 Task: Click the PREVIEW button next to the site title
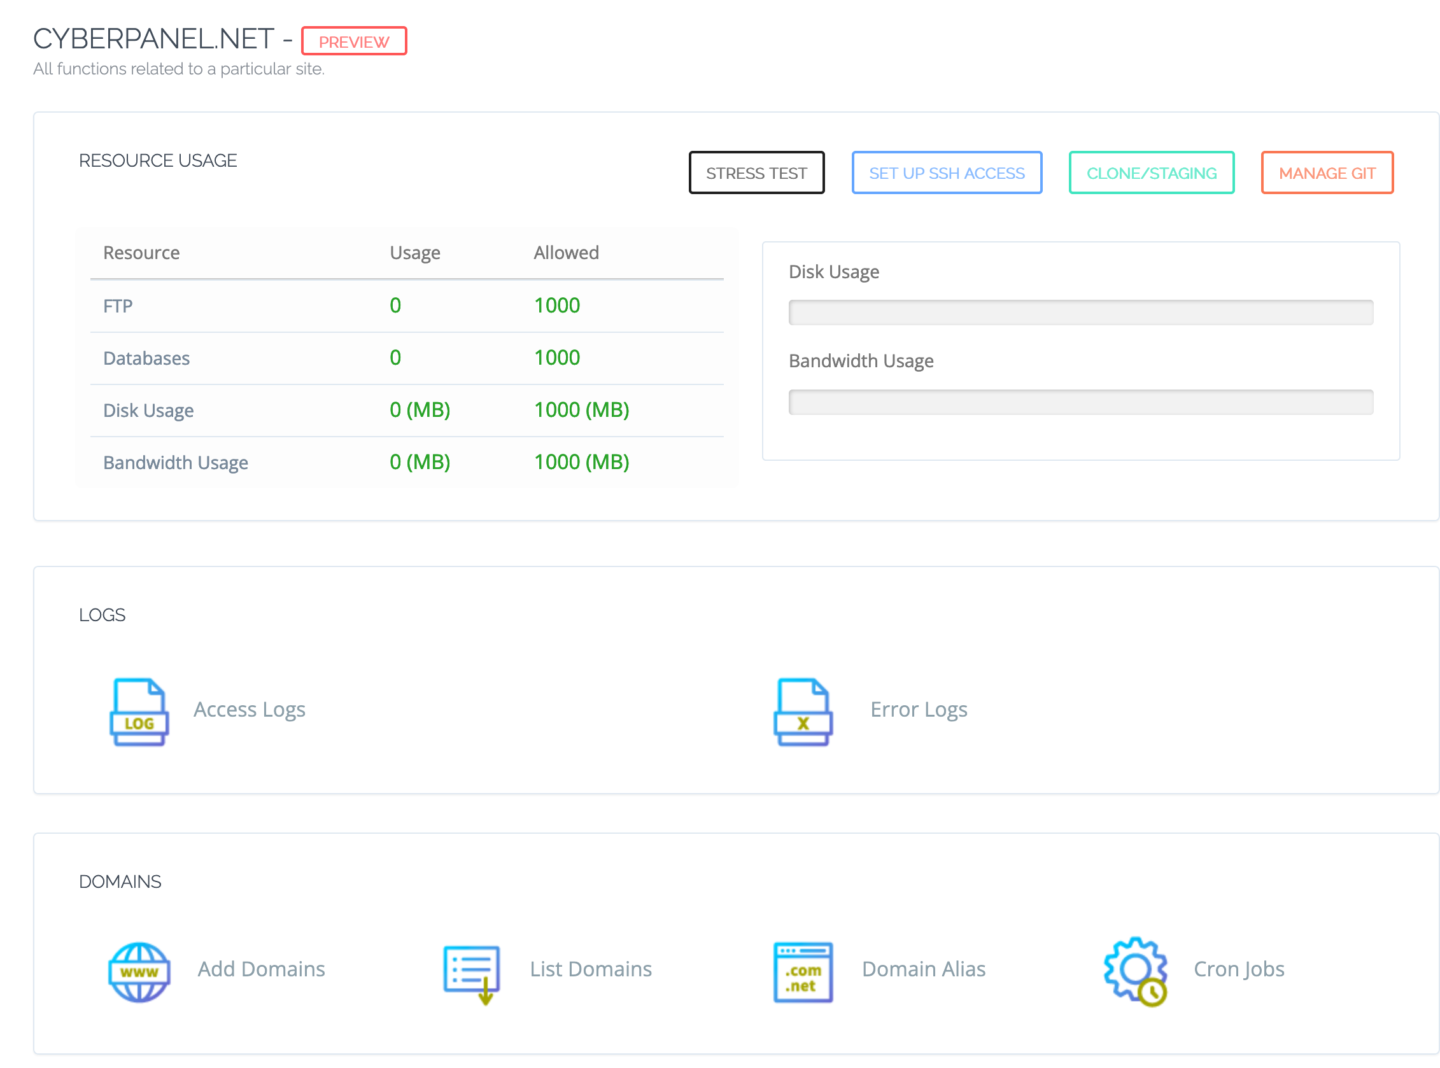point(354,41)
